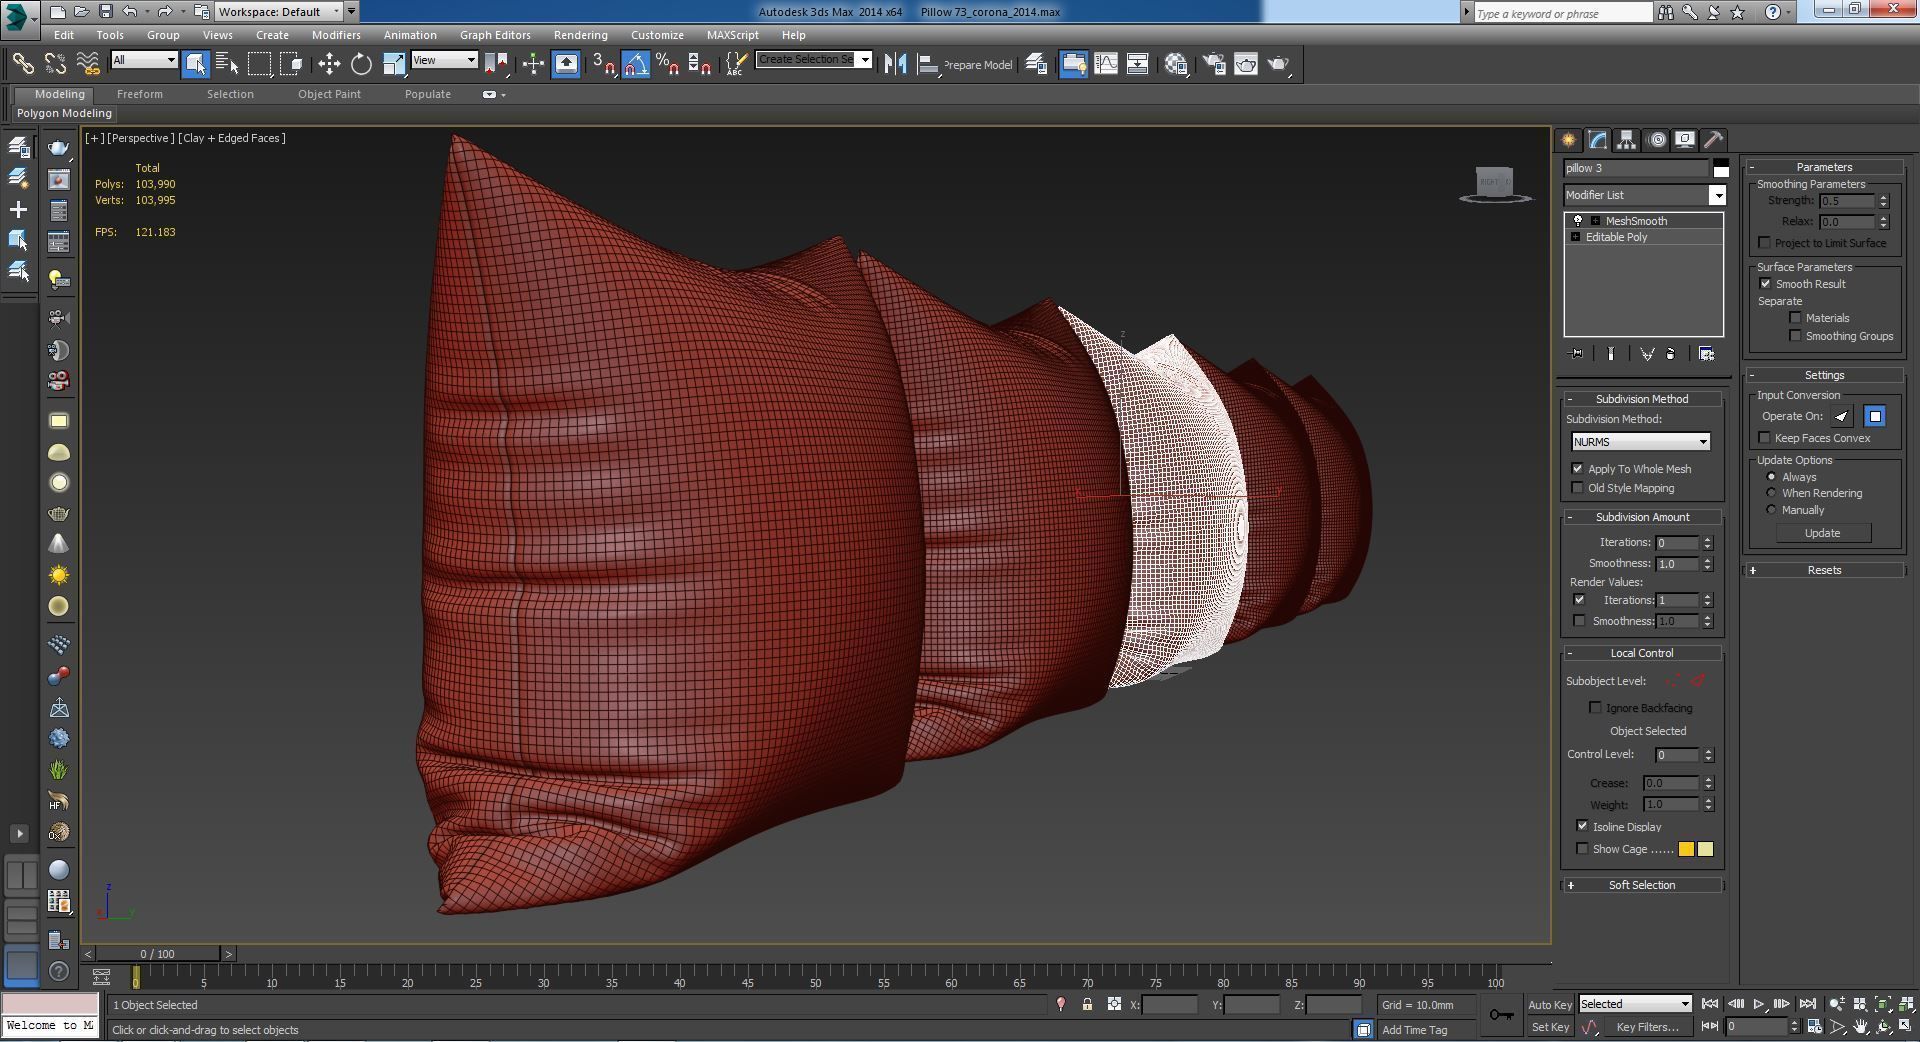Switch to the Freeform ribbon tab

coord(139,94)
